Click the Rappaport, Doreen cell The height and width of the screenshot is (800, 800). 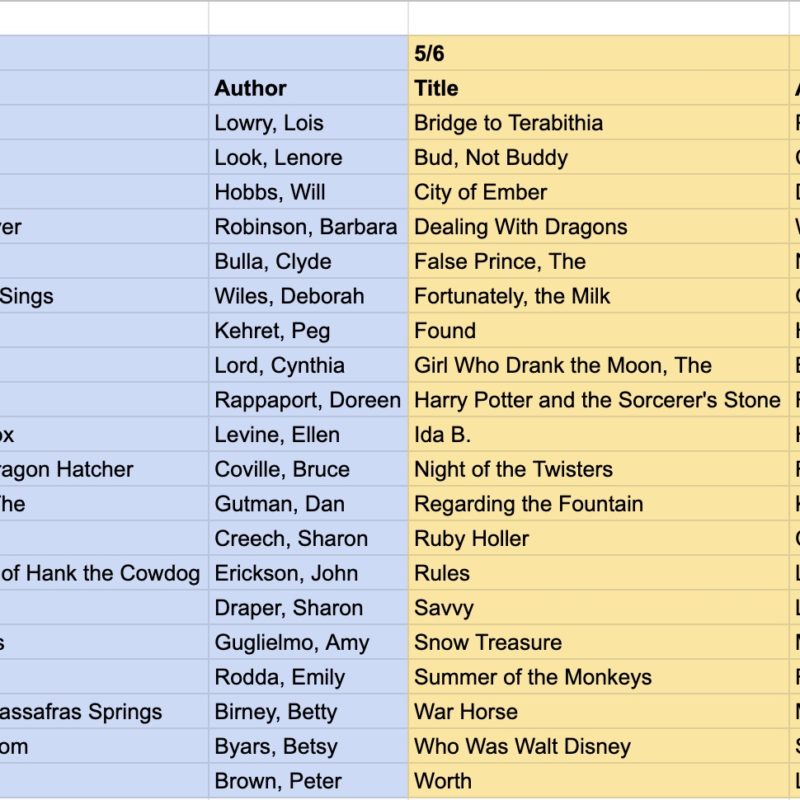pos(308,400)
